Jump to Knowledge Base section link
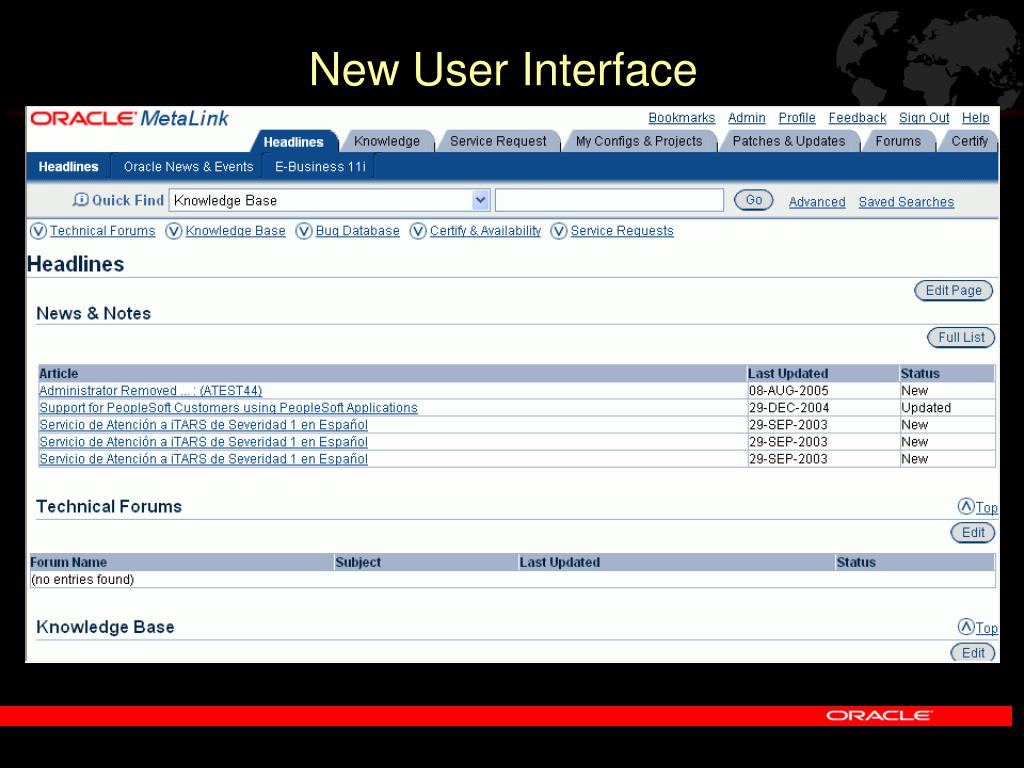Viewport: 1024px width, 768px height. coord(235,231)
